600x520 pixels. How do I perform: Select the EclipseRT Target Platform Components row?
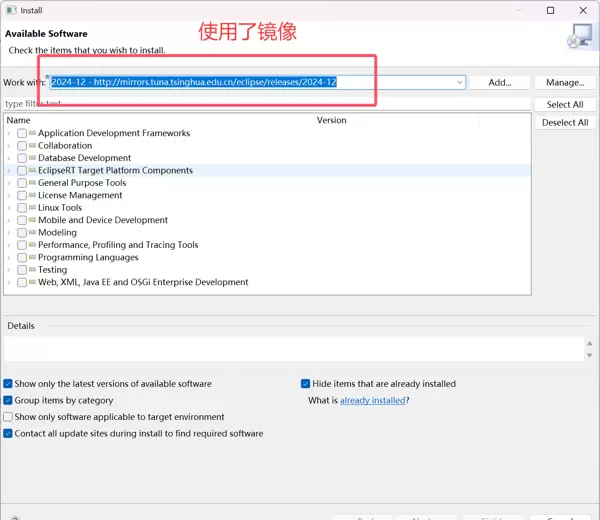coord(115,171)
